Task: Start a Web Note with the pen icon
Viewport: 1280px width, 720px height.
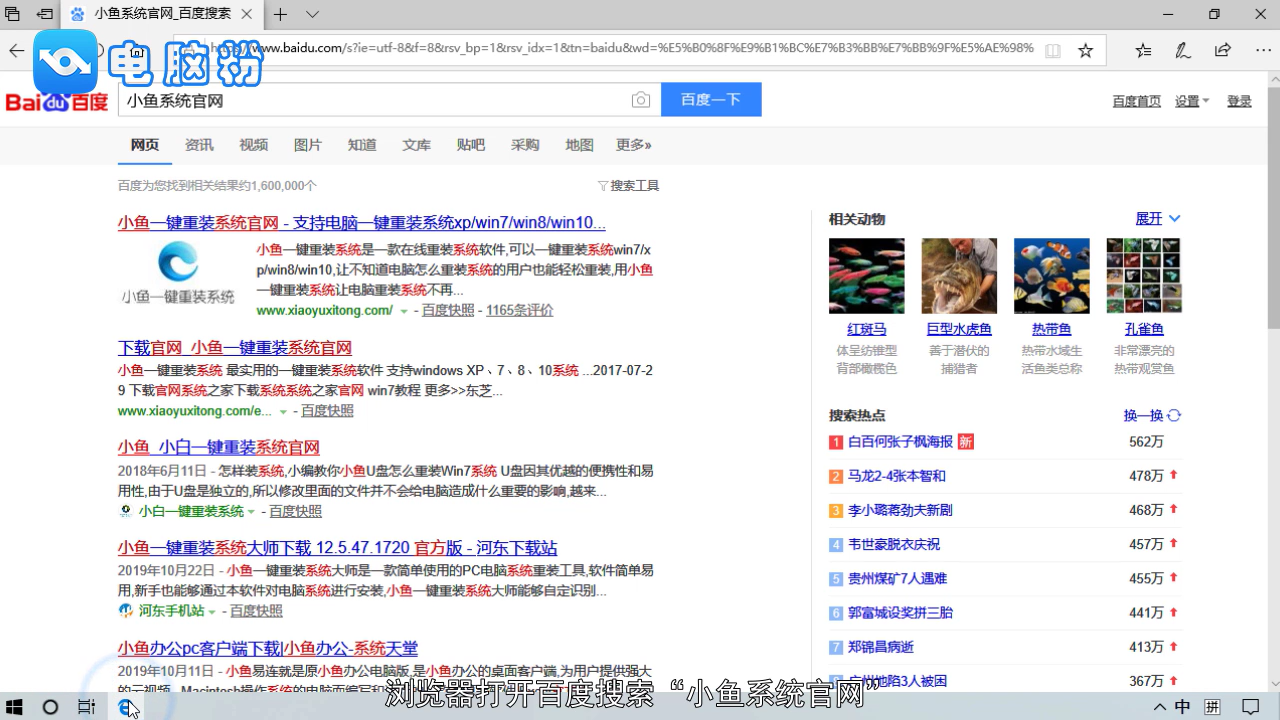Action: pyautogui.click(x=1183, y=50)
